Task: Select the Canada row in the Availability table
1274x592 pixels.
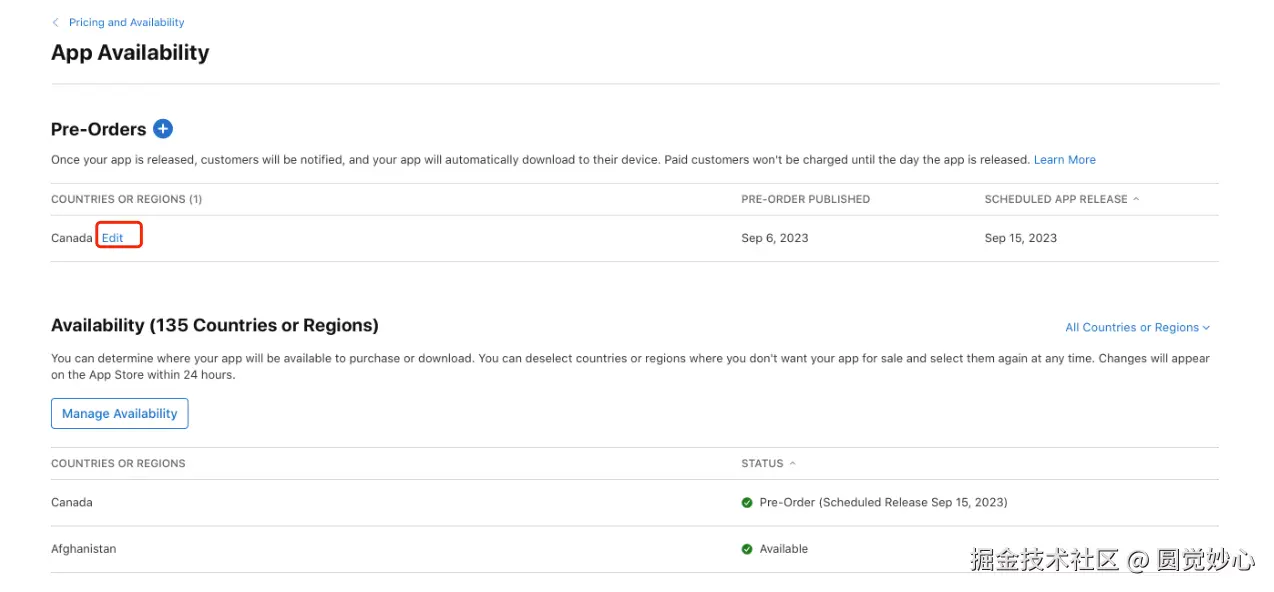Action: 72,502
